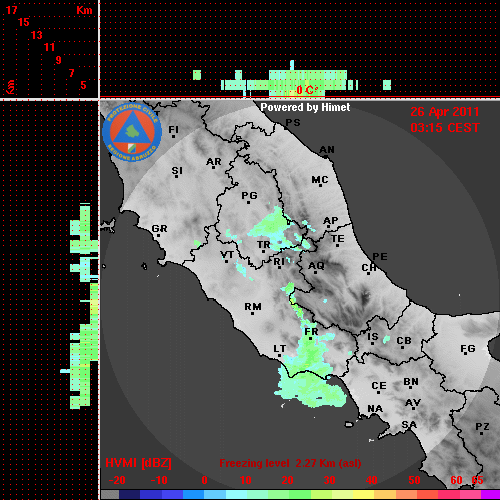Screen dimensions: 500x500
Task: Select the RM city label
Action: [x=253, y=307]
